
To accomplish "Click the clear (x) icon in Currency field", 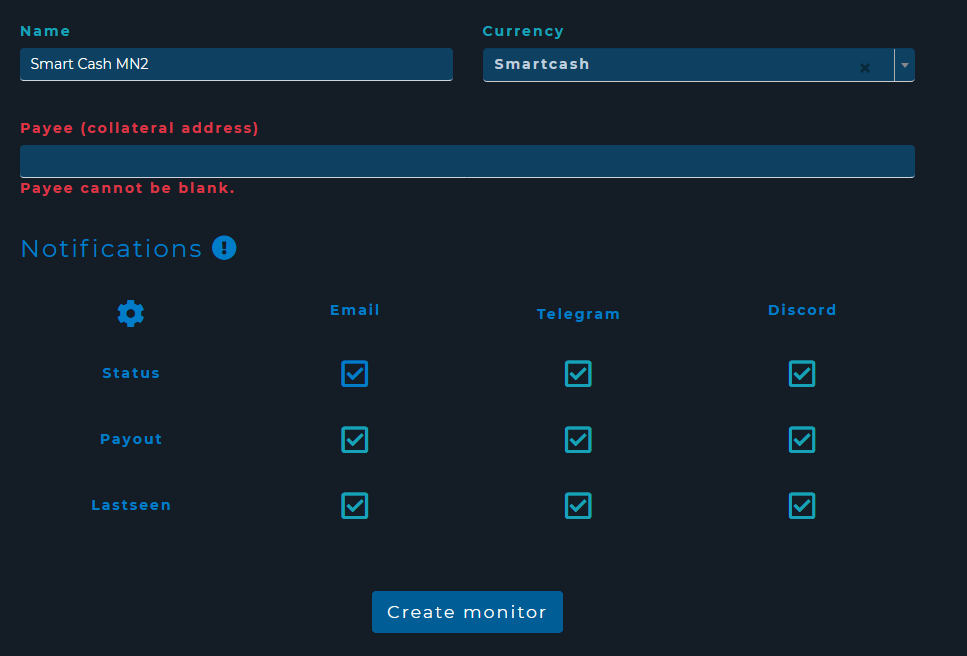I will (864, 68).
